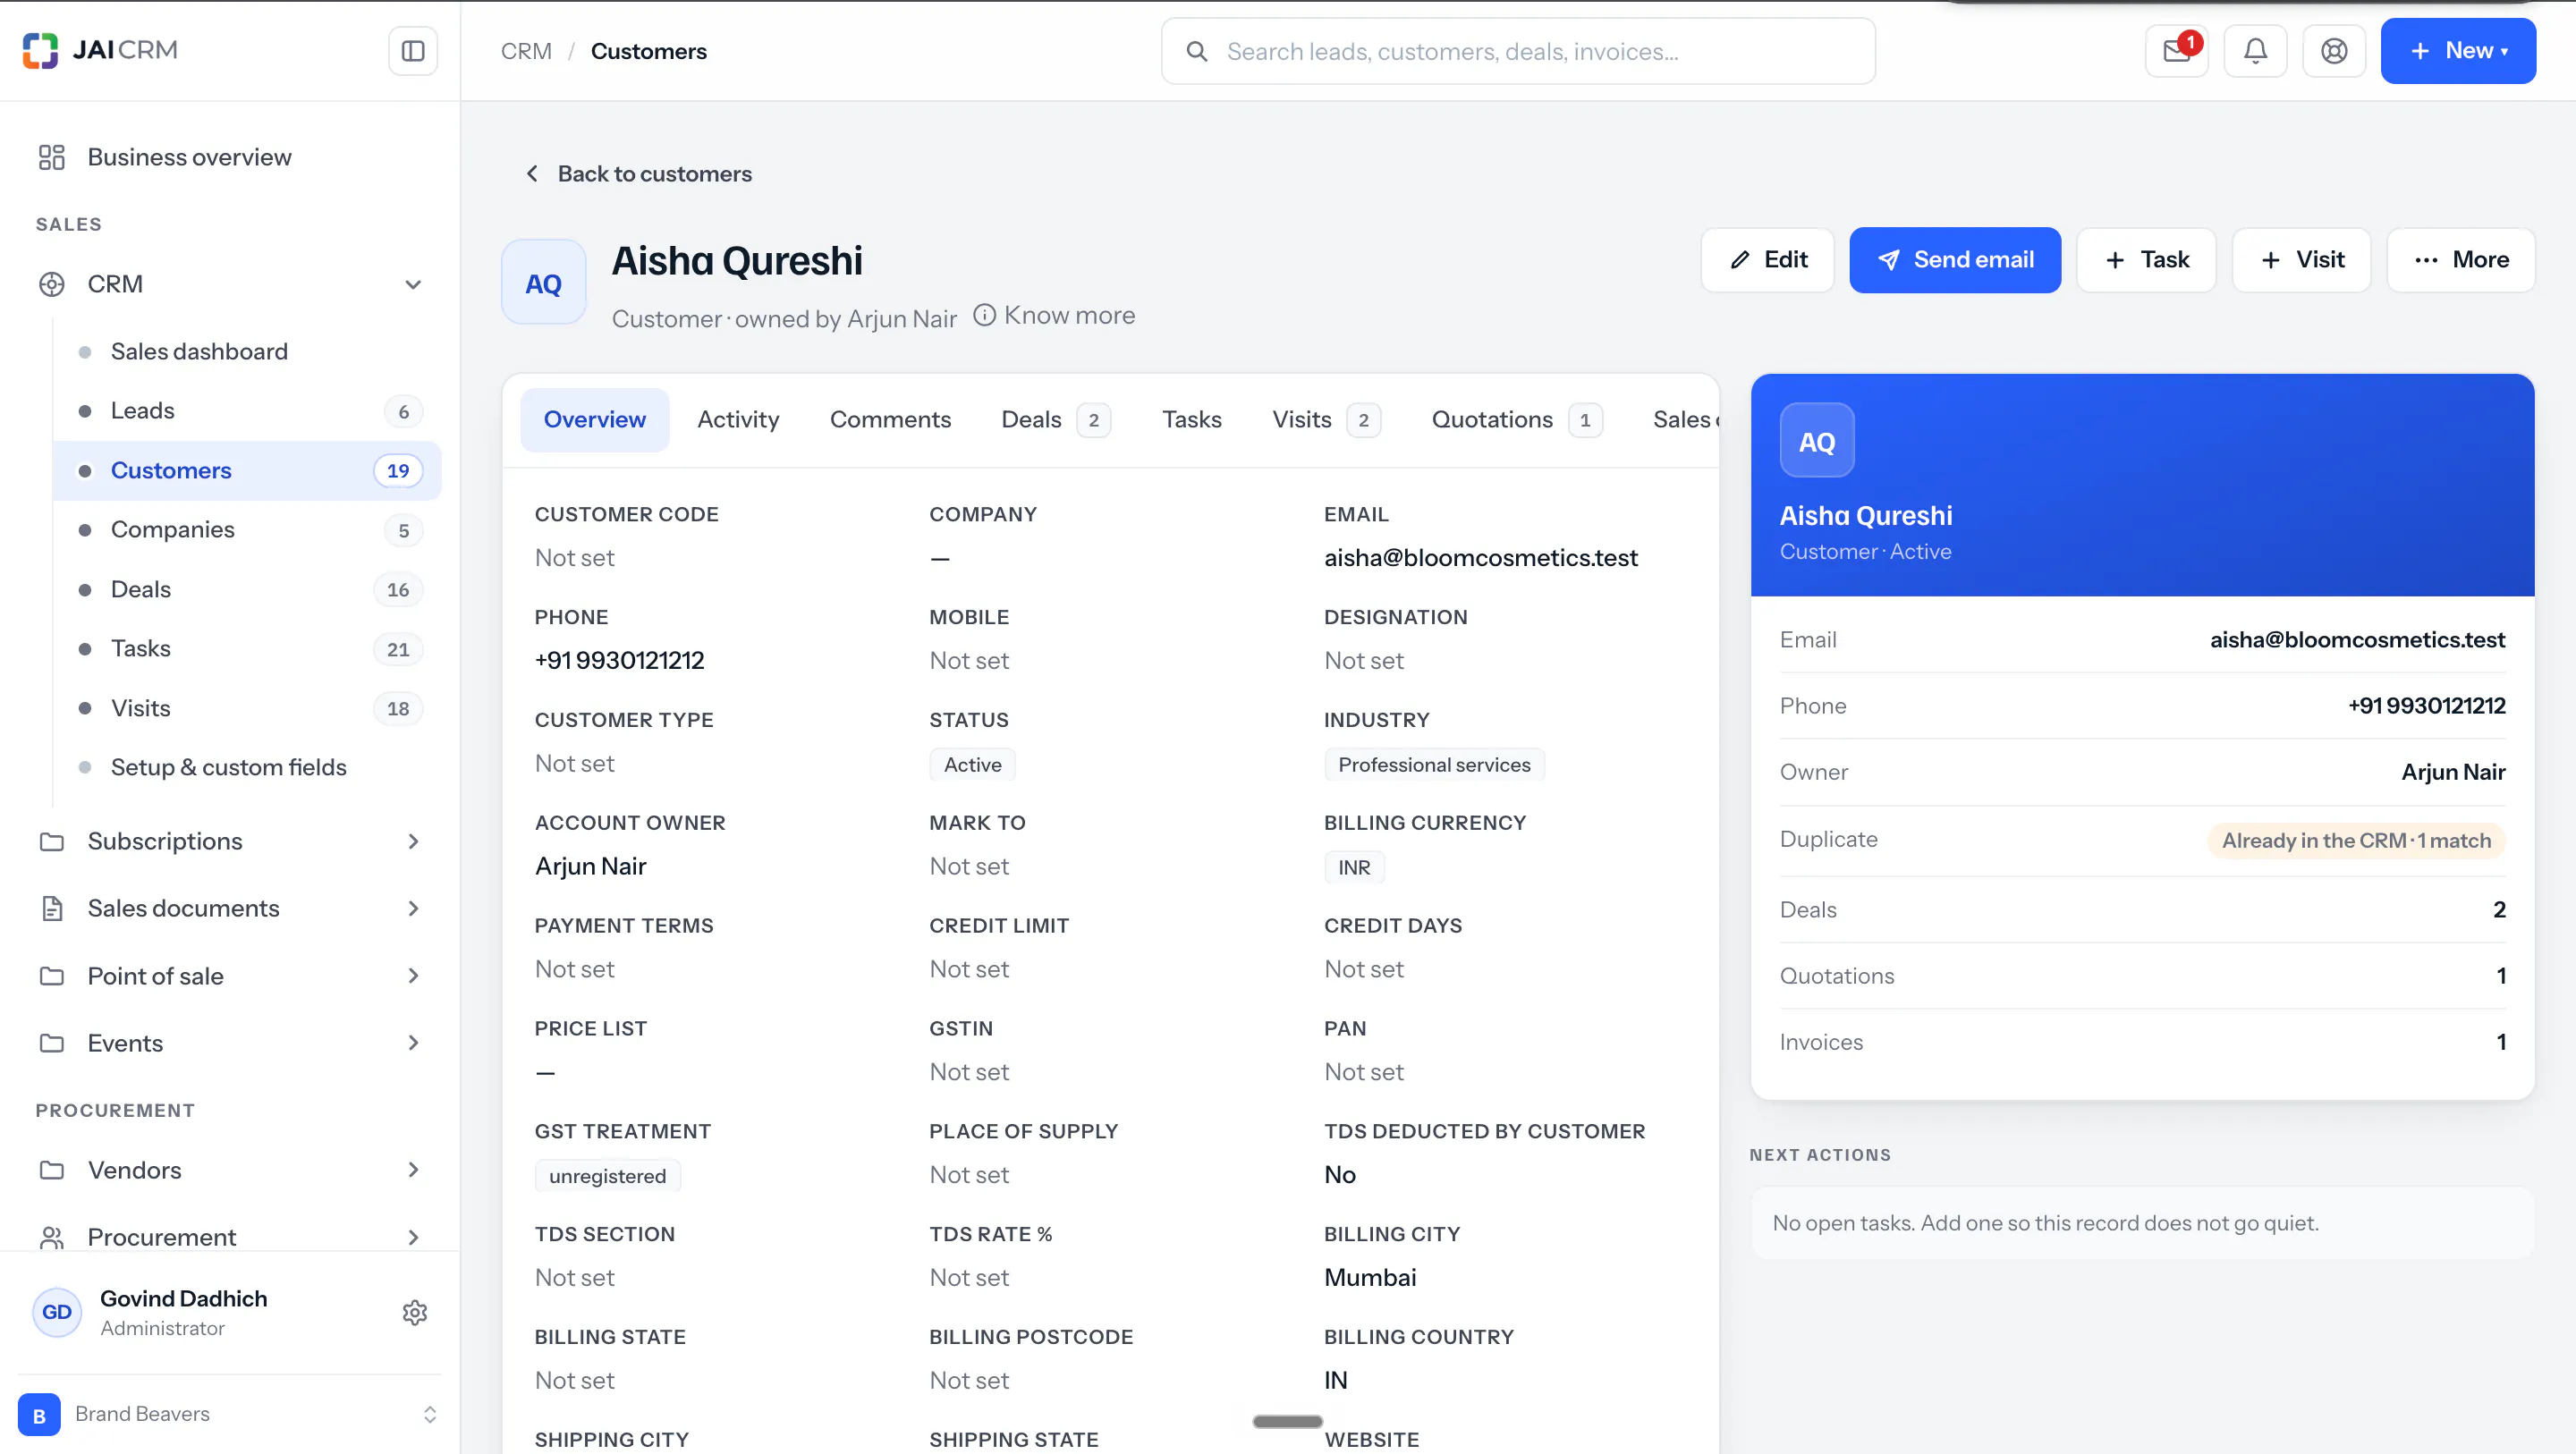The width and height of the screenshot is (2576, 1454).
Task: Click email aisha@bloomcosmetics.test in overview
Action: [1481, 558]
